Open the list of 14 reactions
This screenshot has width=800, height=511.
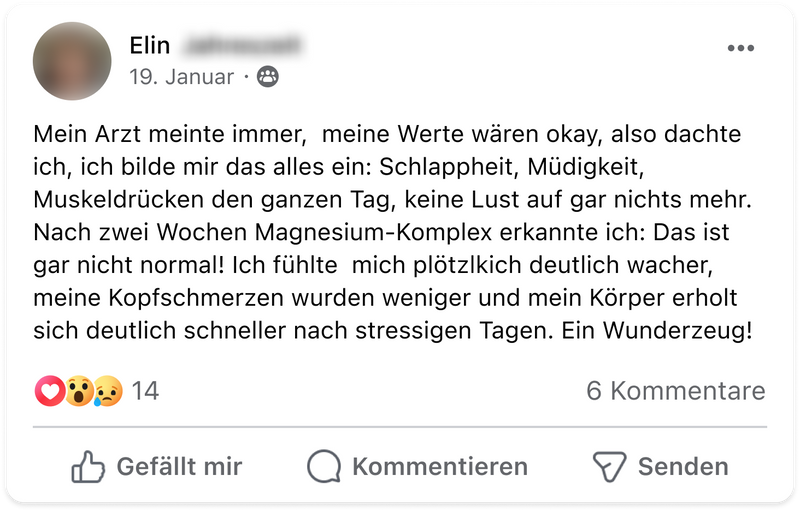click(145, 390)
